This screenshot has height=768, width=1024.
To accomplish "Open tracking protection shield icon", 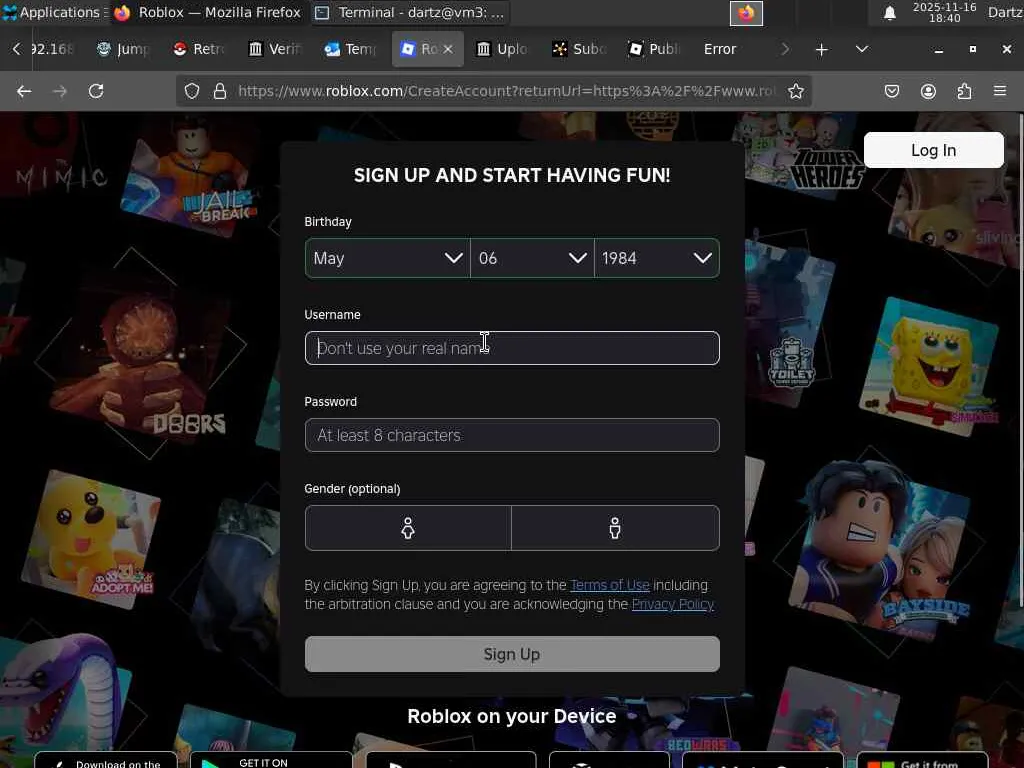I will (x=191, y=91).
